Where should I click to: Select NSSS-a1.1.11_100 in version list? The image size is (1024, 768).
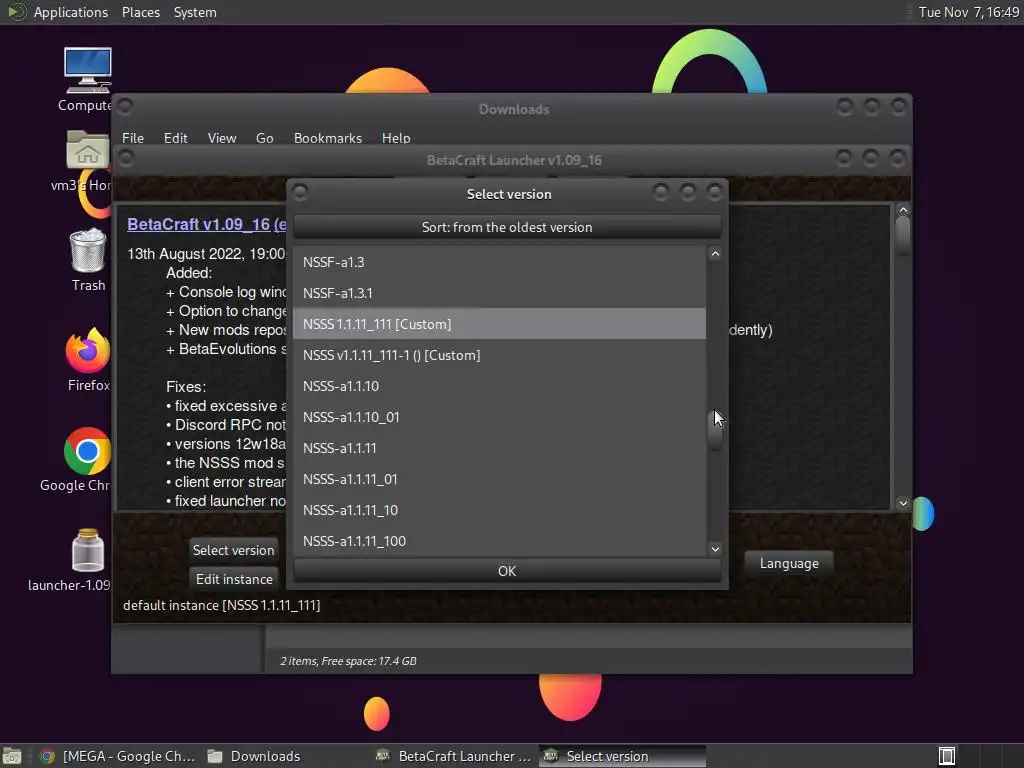coord(499,541)
